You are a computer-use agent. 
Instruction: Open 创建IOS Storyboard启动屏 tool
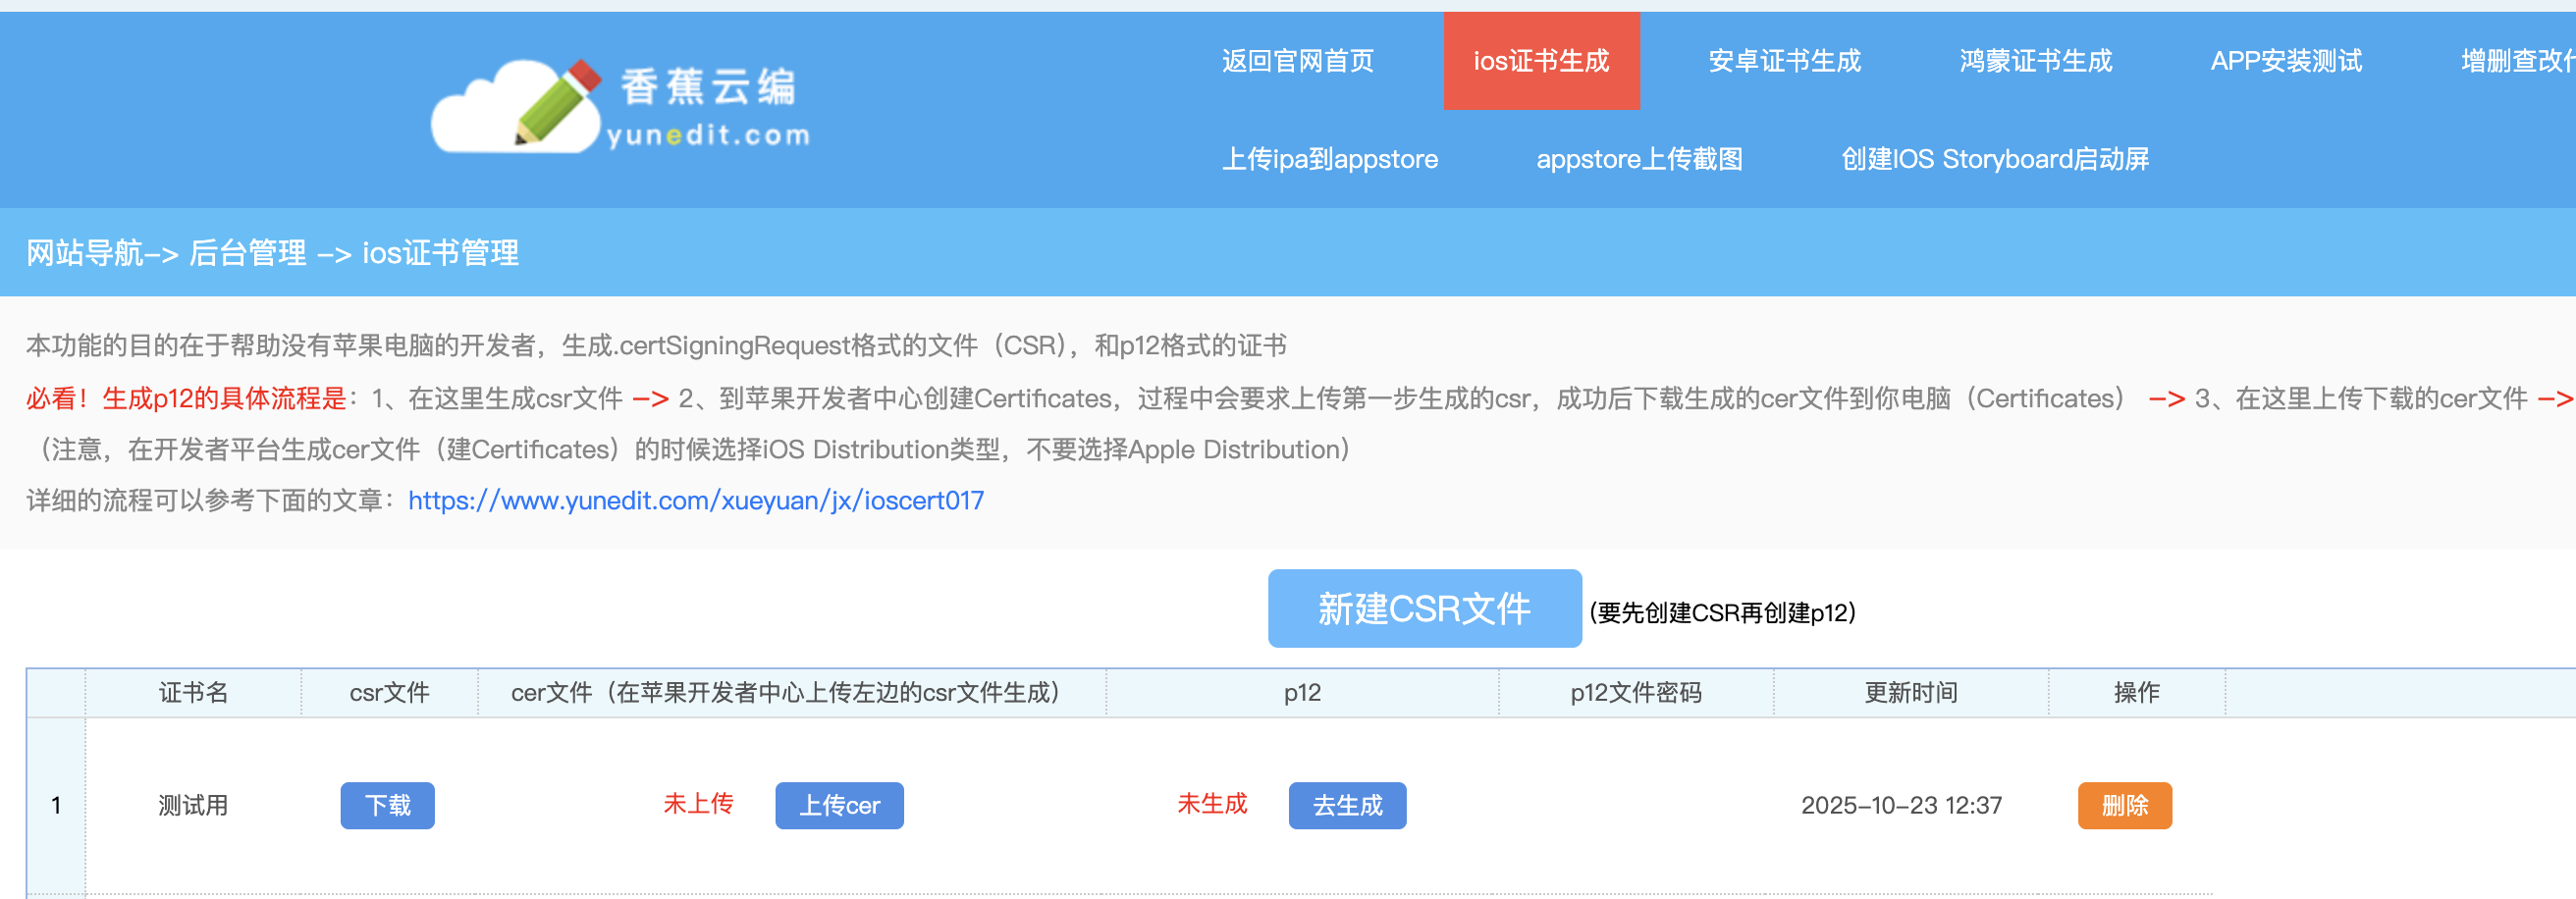(x=1994, y=159)
